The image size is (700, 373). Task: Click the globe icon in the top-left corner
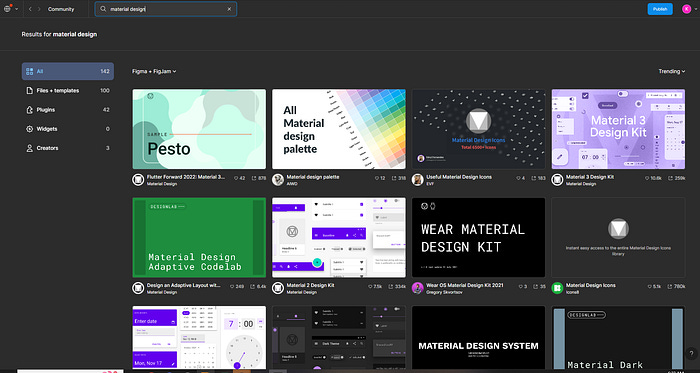click(x=7, y=9)
